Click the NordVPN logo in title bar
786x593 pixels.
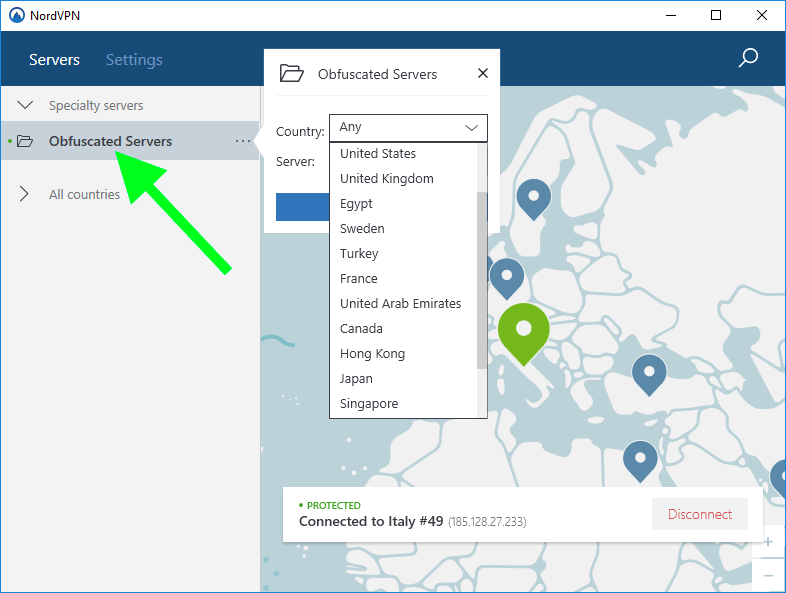click(x=17, y=15)
